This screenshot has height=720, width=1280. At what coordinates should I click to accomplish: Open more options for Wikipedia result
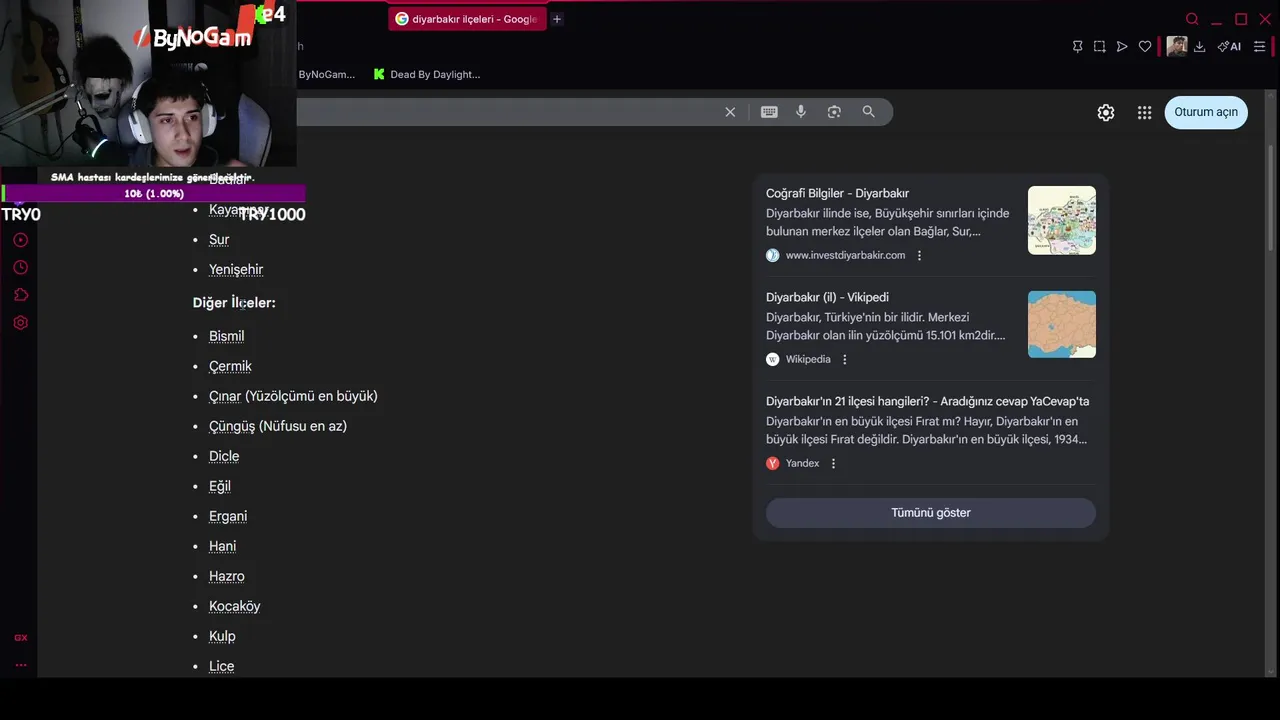click(845, 360)
